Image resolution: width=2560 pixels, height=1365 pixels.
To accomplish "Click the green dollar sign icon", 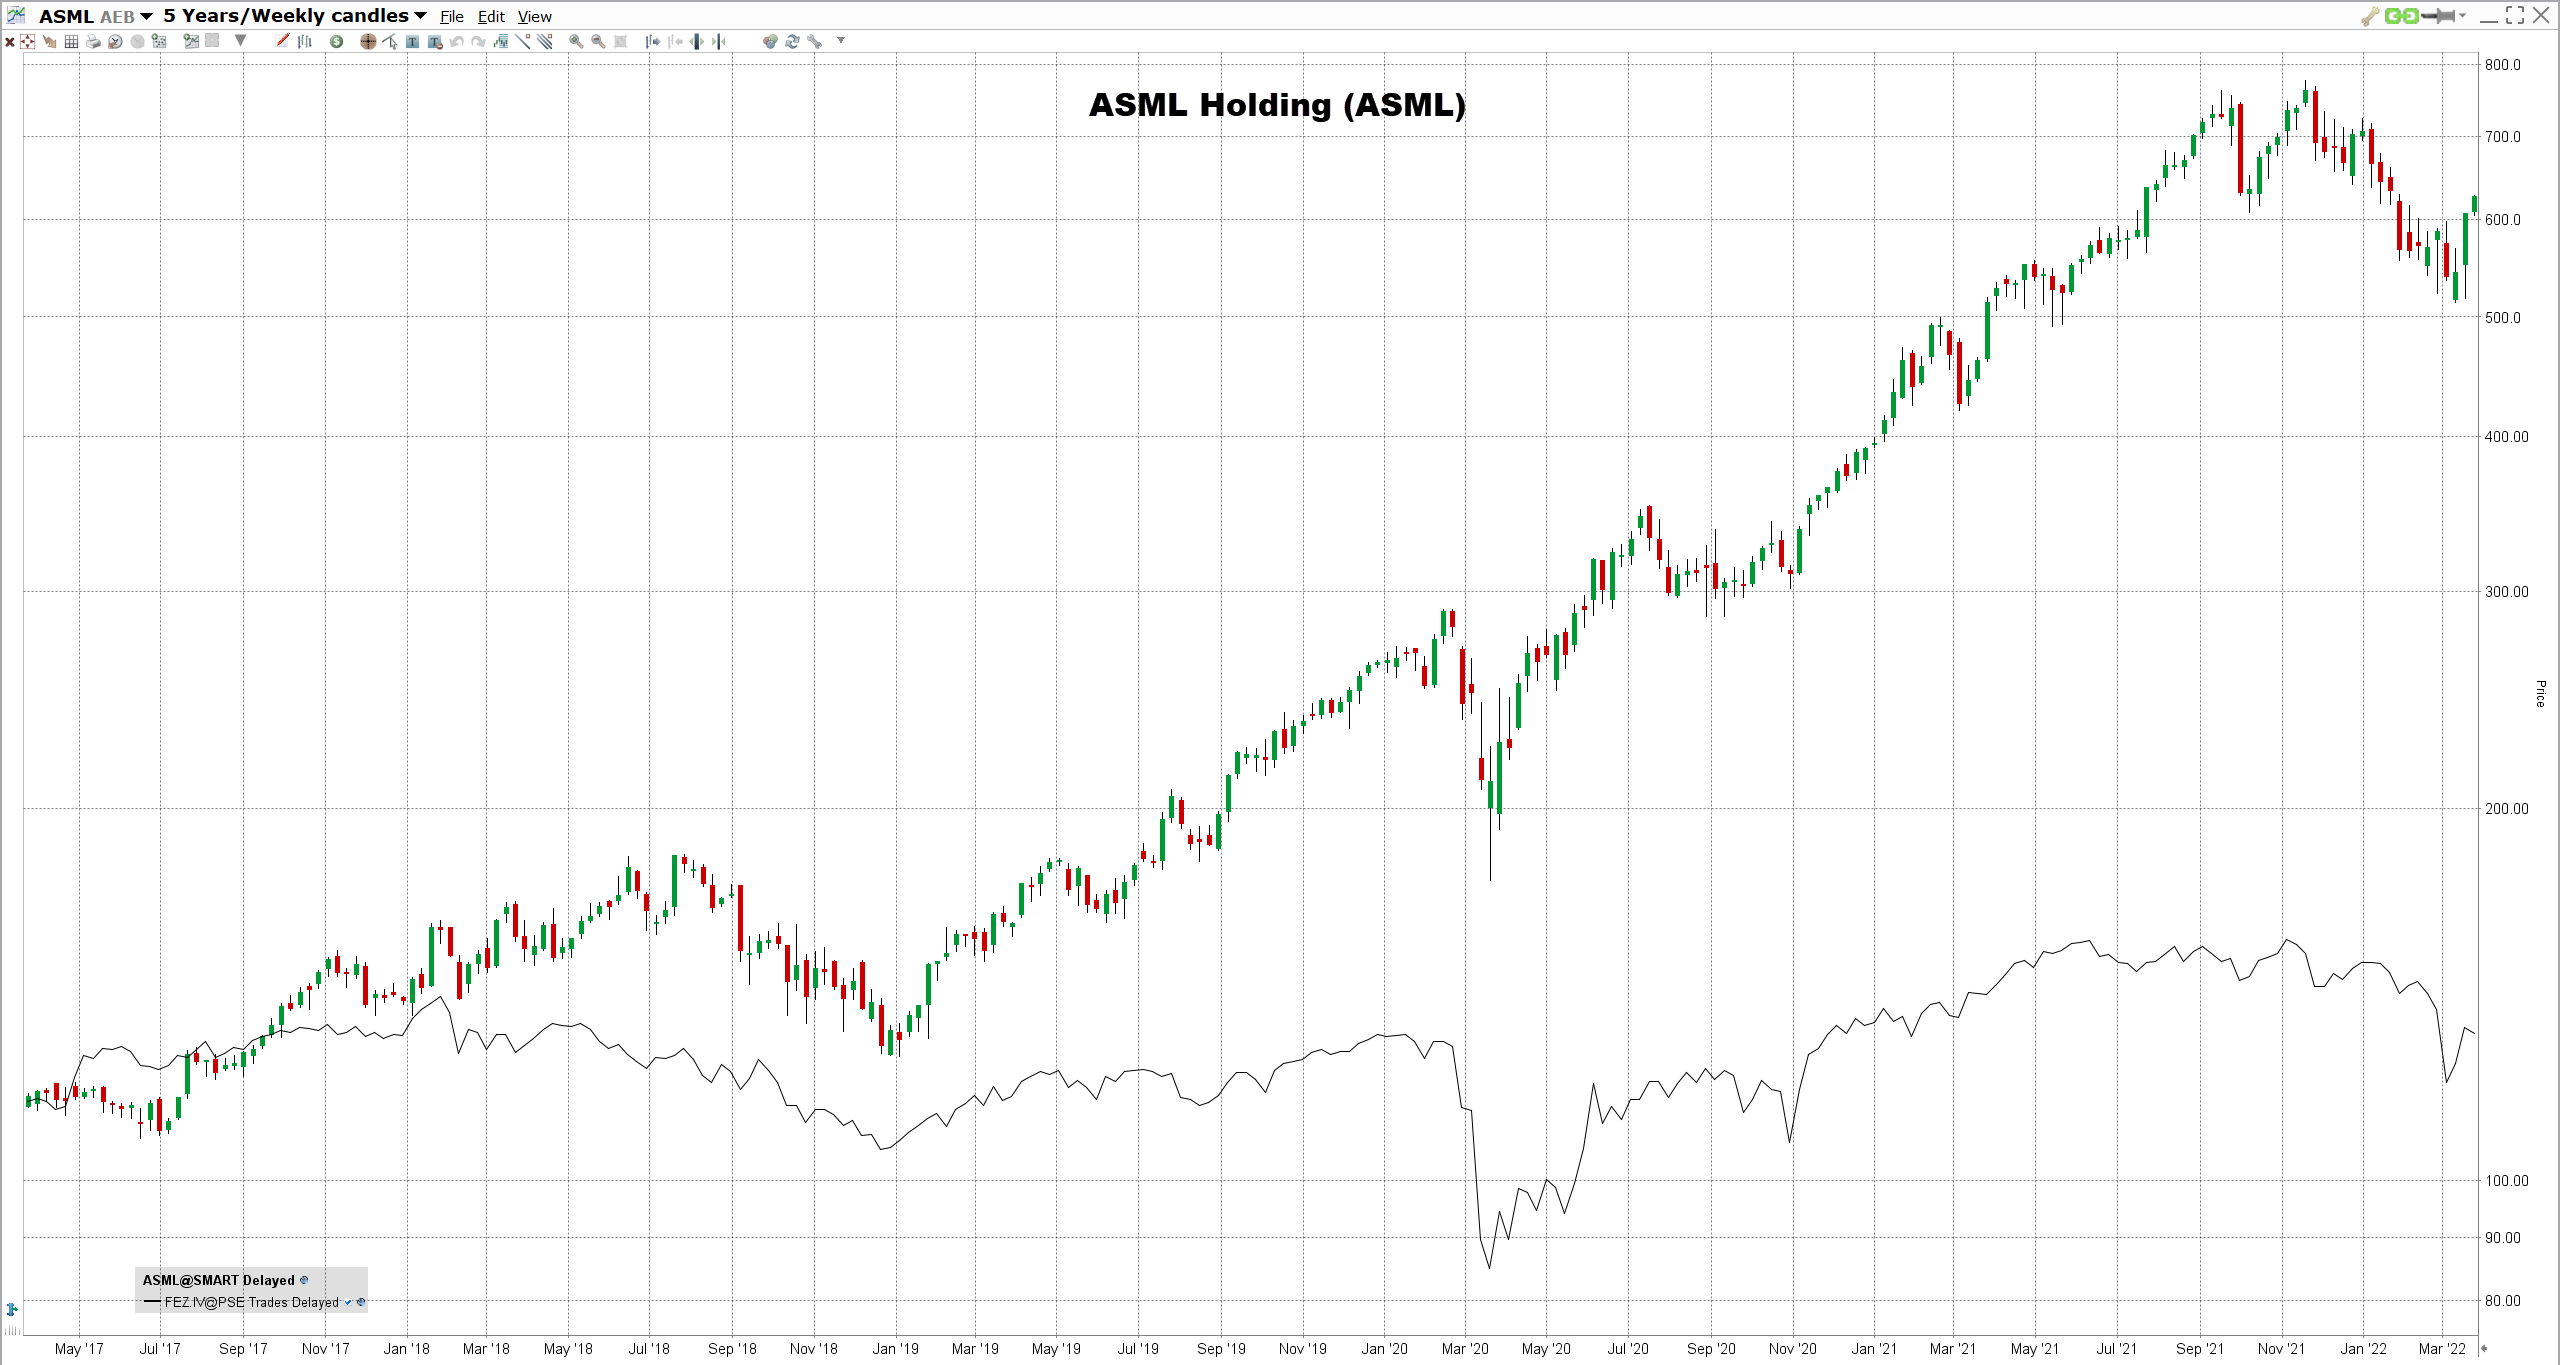I will [x=336, y=41].
